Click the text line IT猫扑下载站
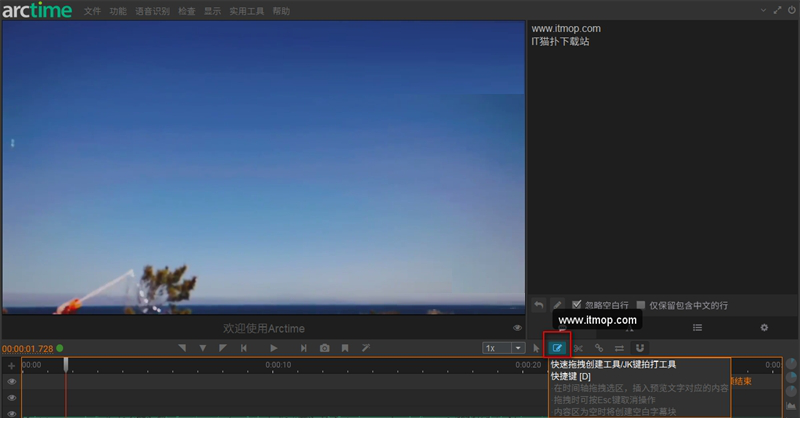Viewport: 800px width, 434px height. (x=560, y=42)
